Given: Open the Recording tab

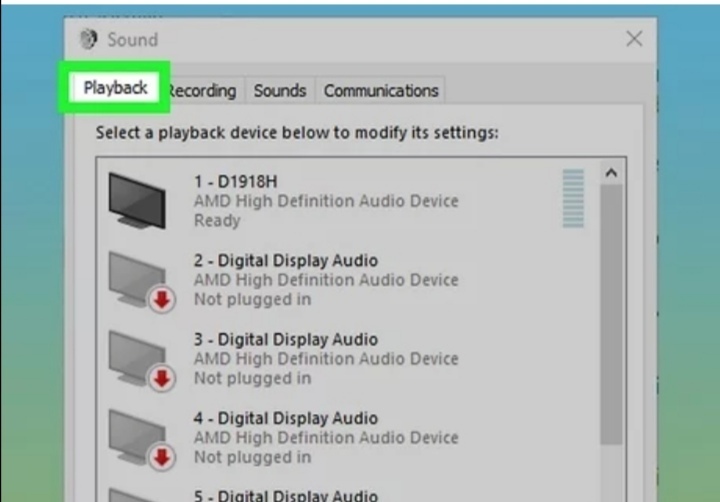Looking at the screenshot, I should coord(202,90).
